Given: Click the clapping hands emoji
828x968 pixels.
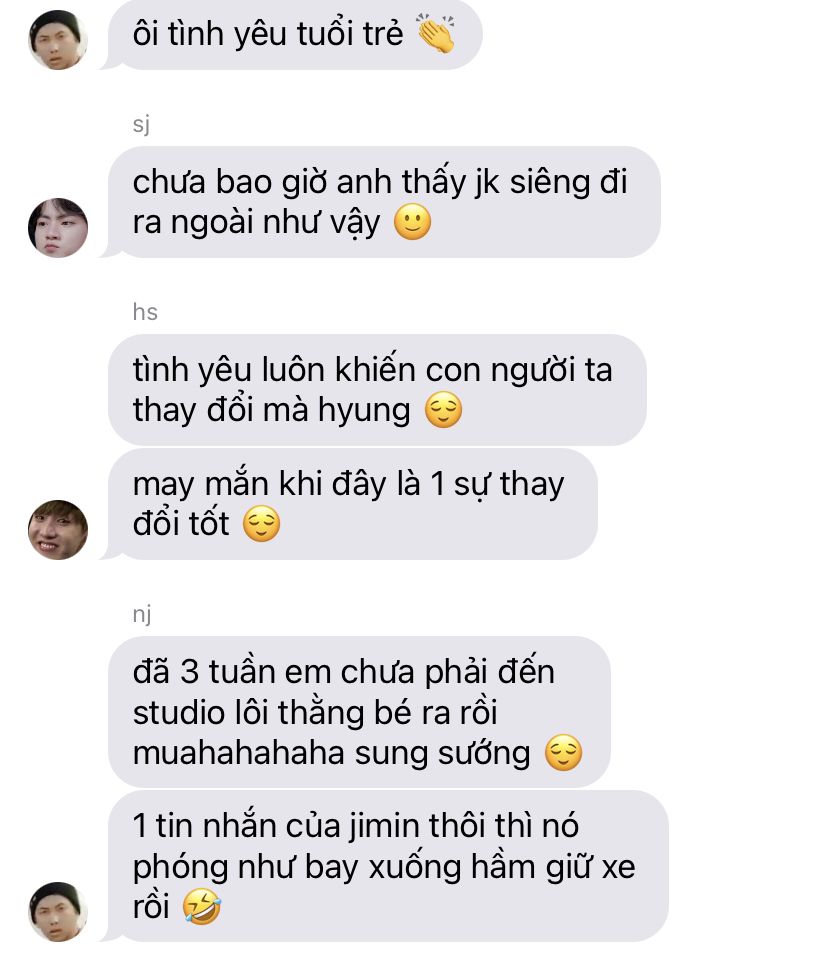Looking at the screenshot, I should (436, 33).
